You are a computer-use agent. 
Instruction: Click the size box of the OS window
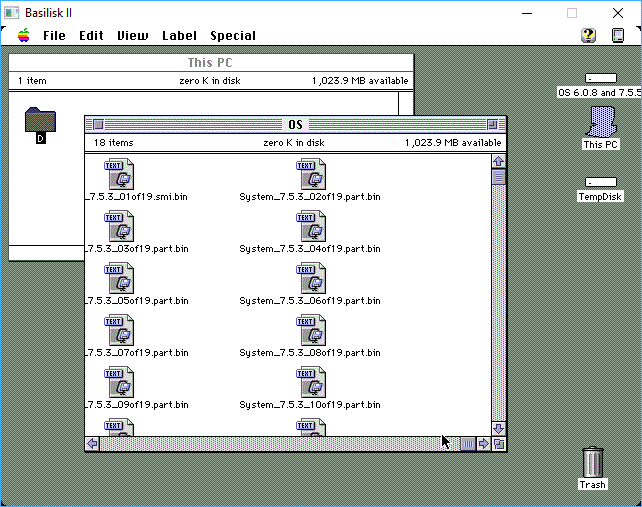click(499, 444)
